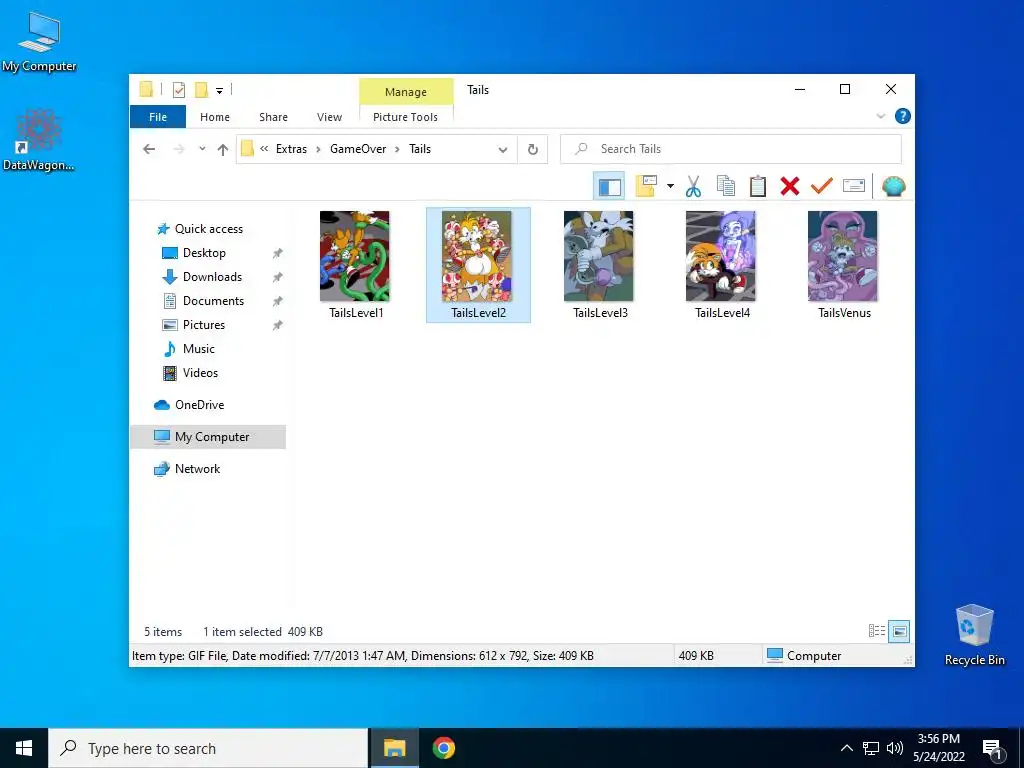Click the envelope email toolbar icon
The width and height of the screenshot is (1024, 768).
(x=854, y=186)
